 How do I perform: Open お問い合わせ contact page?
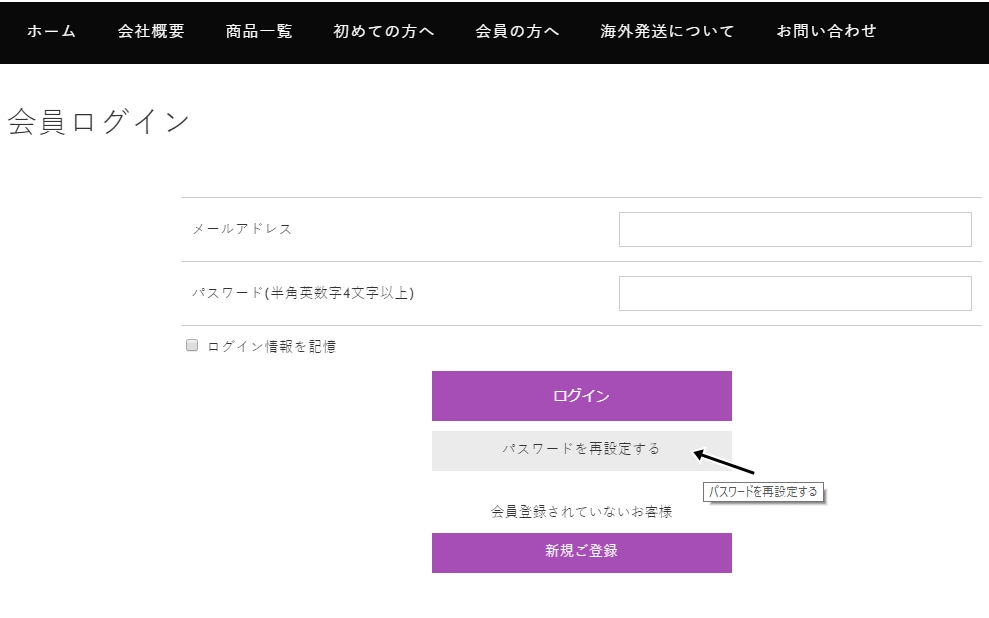coord(826,32)
